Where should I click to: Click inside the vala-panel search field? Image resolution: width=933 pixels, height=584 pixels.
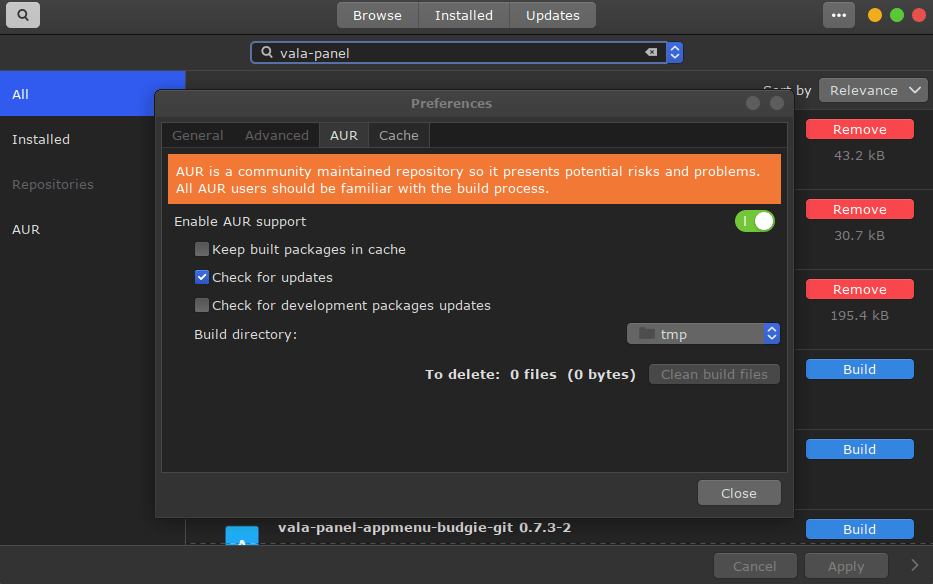tap(450, 53)
